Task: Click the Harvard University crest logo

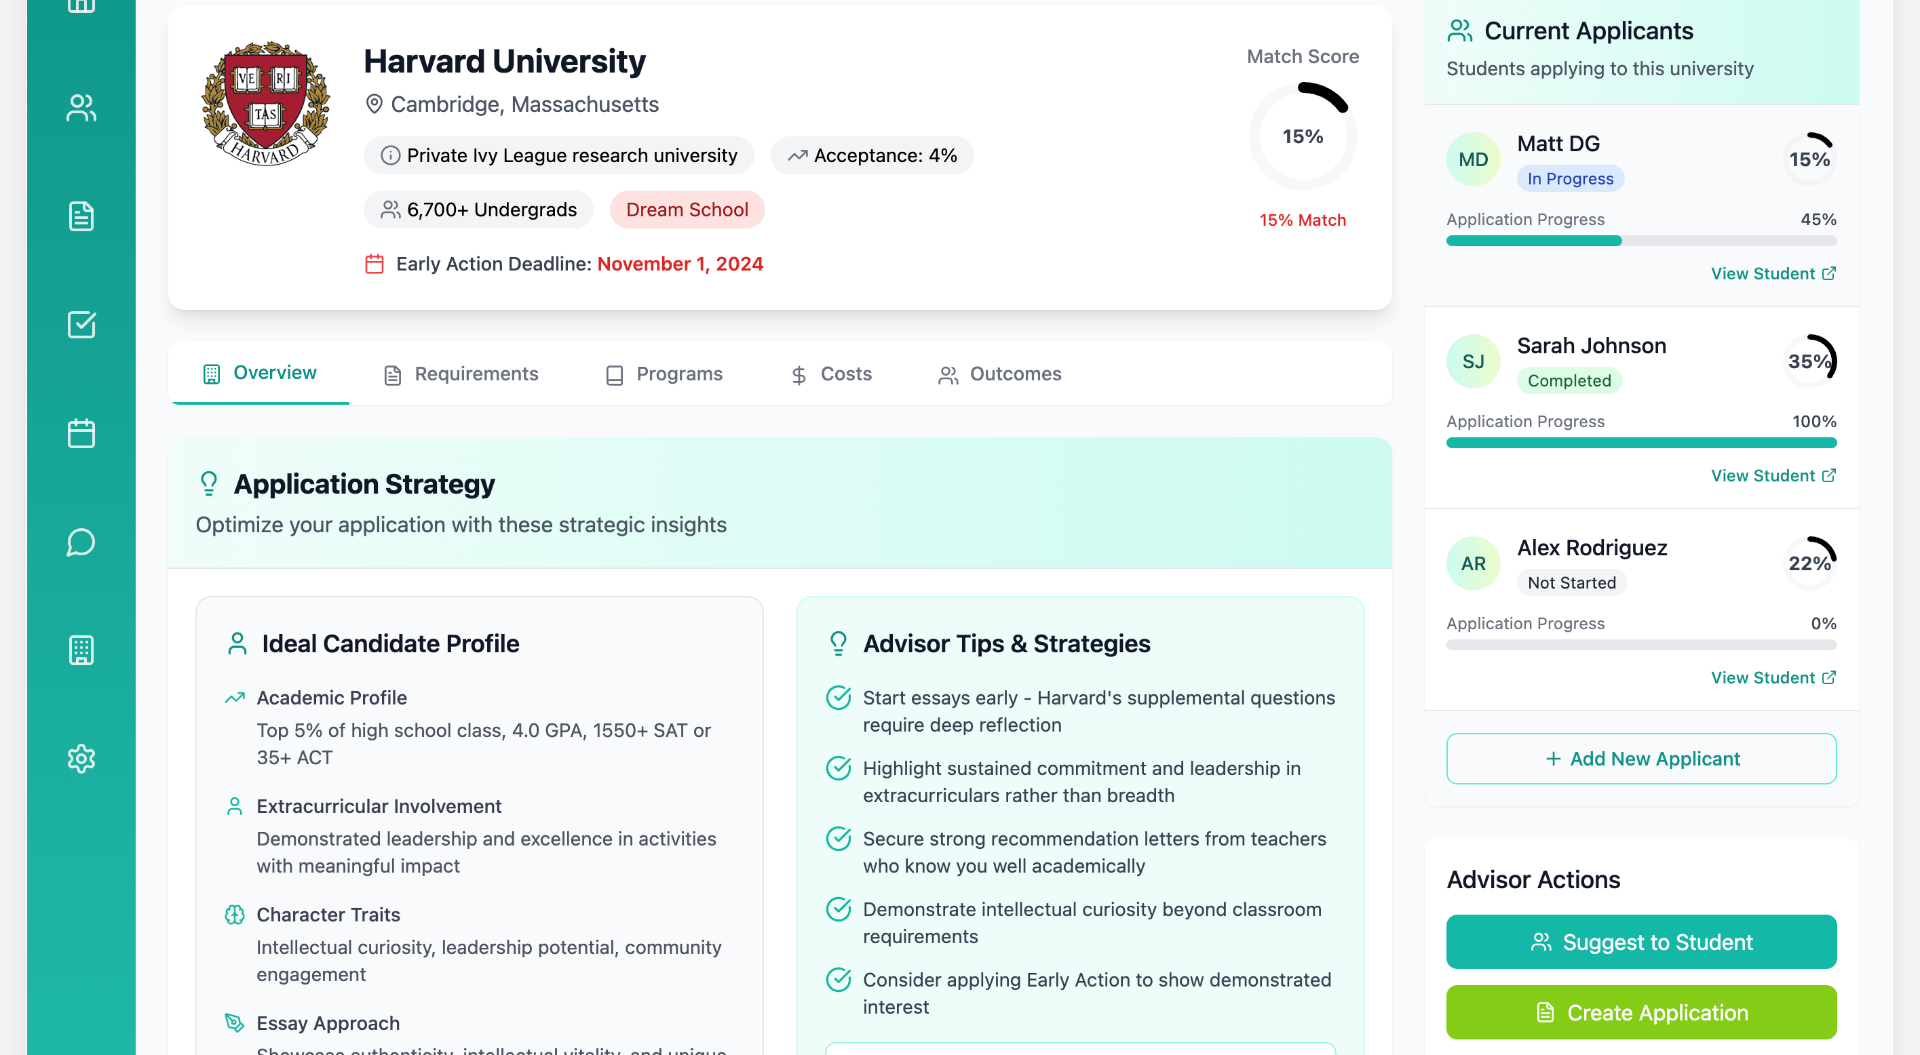Action: pos(266,104)
